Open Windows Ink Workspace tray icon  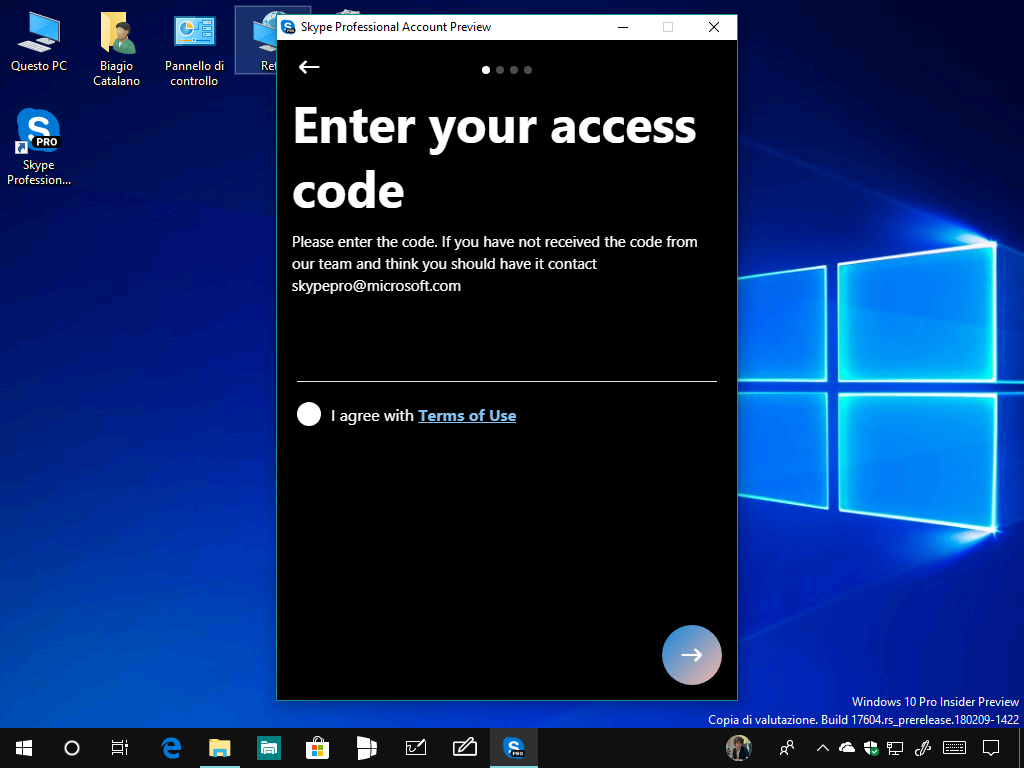pyautogui.click(x=922, y=748)
